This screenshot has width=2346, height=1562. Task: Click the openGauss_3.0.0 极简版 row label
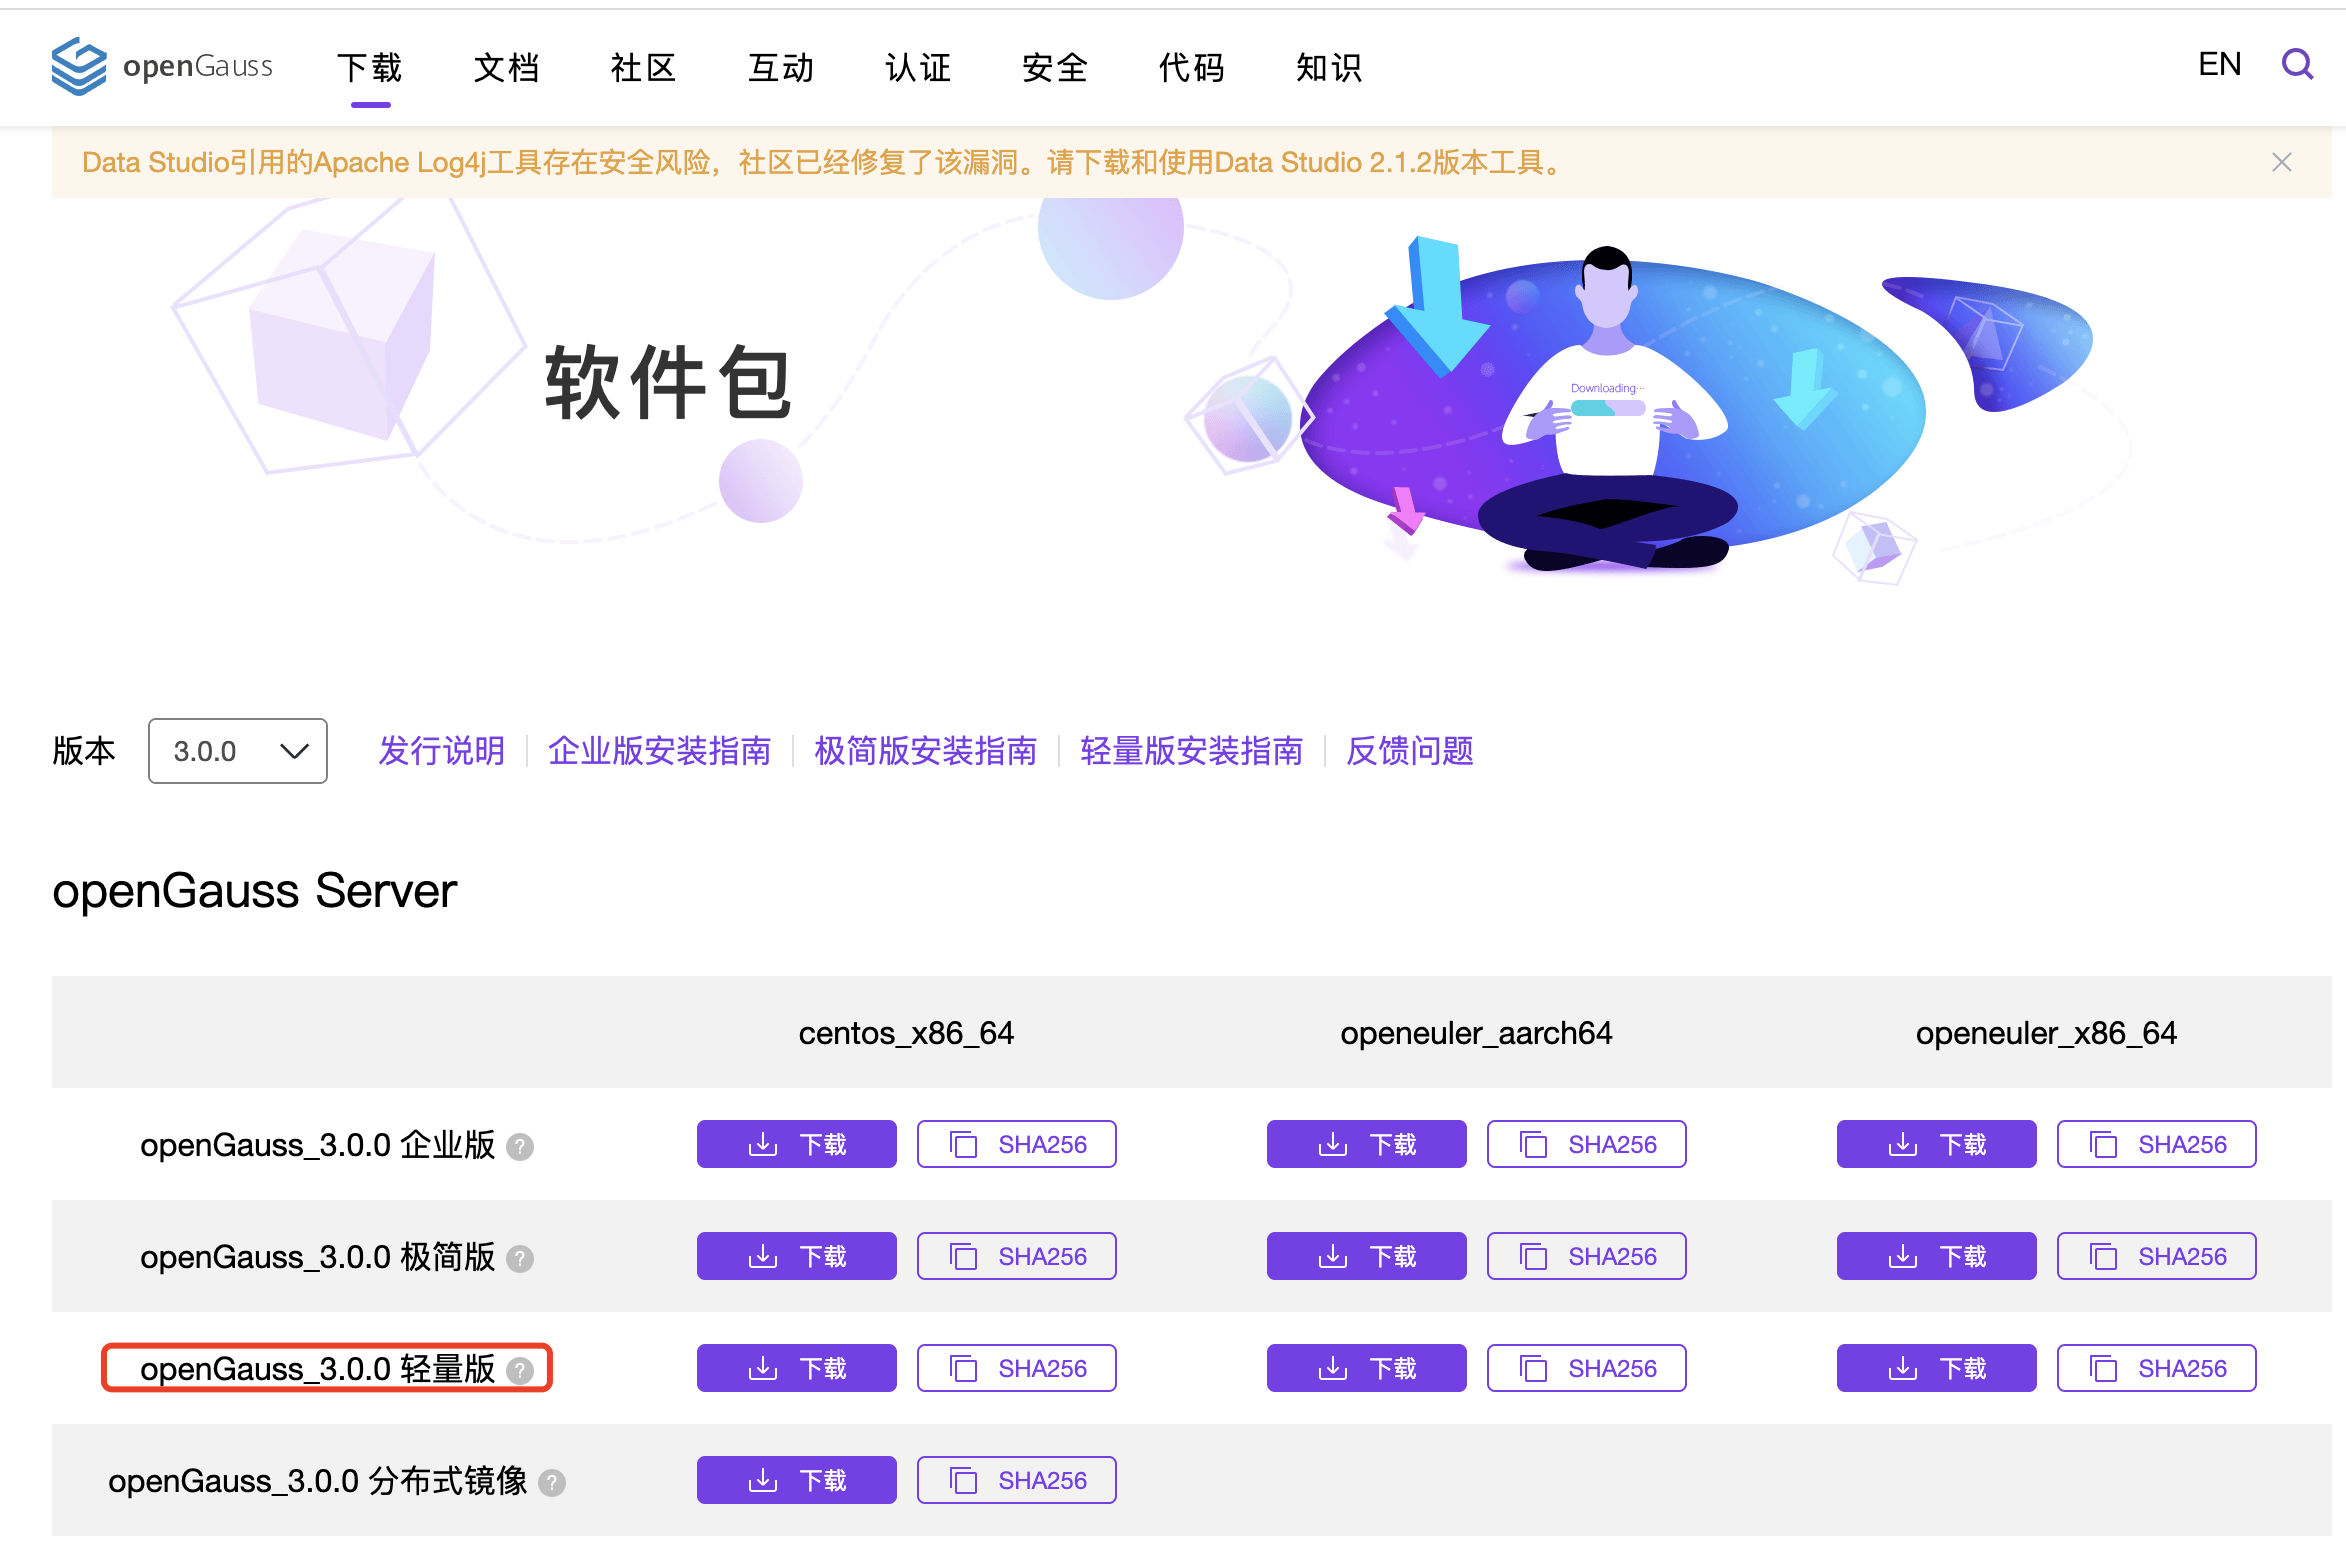[317, 1257]
